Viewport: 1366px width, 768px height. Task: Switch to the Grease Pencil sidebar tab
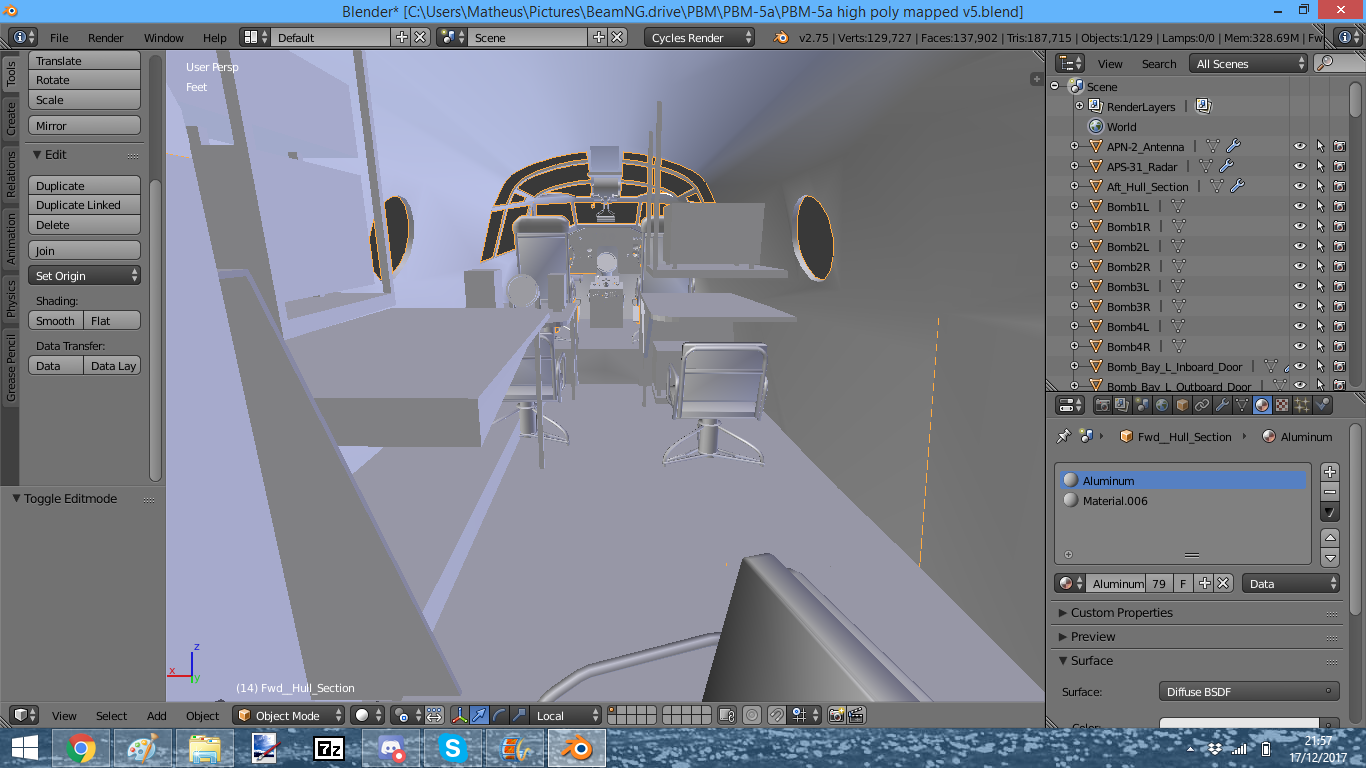[x=11, y=368]
